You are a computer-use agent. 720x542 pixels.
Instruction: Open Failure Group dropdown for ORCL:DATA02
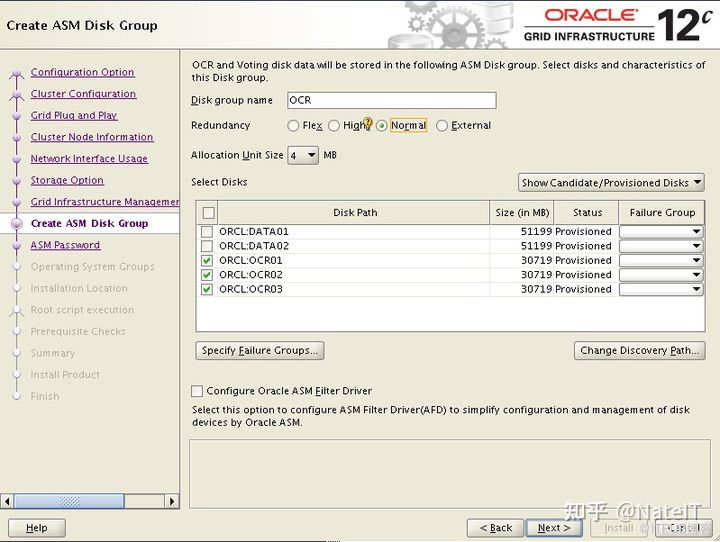[x=661, y=246]
